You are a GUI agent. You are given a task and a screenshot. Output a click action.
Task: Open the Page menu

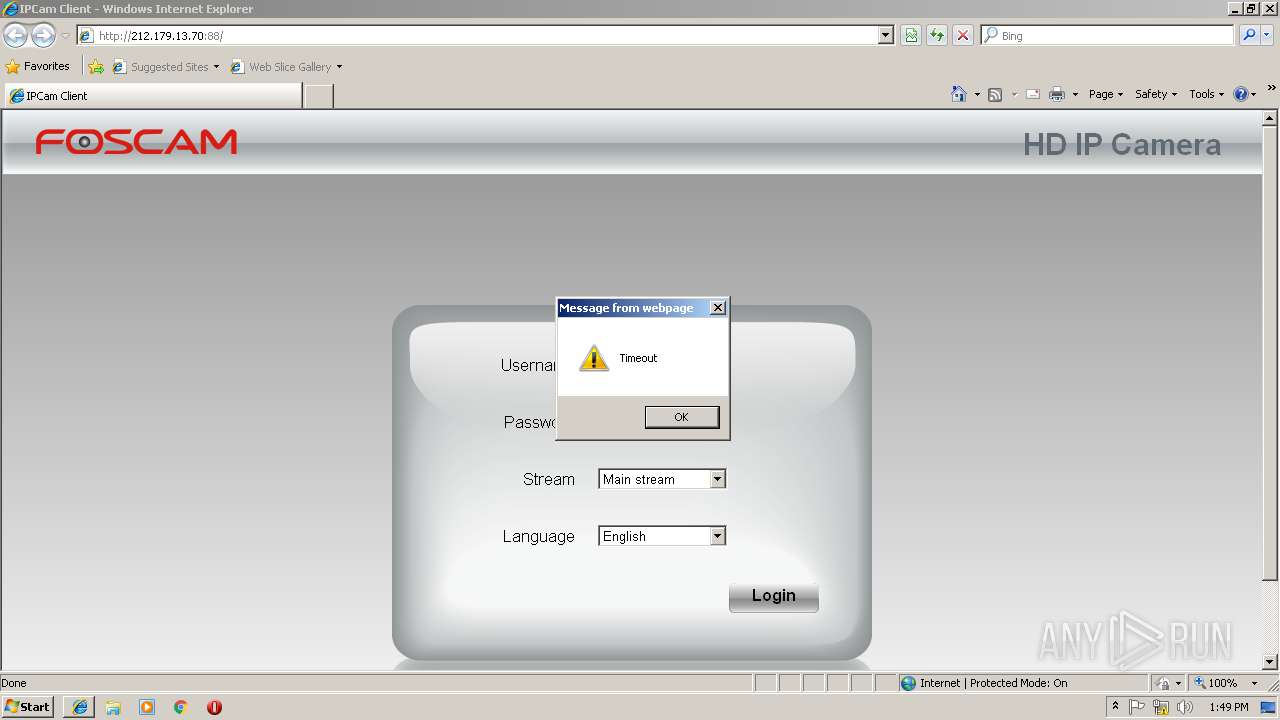coord(1106,94)
